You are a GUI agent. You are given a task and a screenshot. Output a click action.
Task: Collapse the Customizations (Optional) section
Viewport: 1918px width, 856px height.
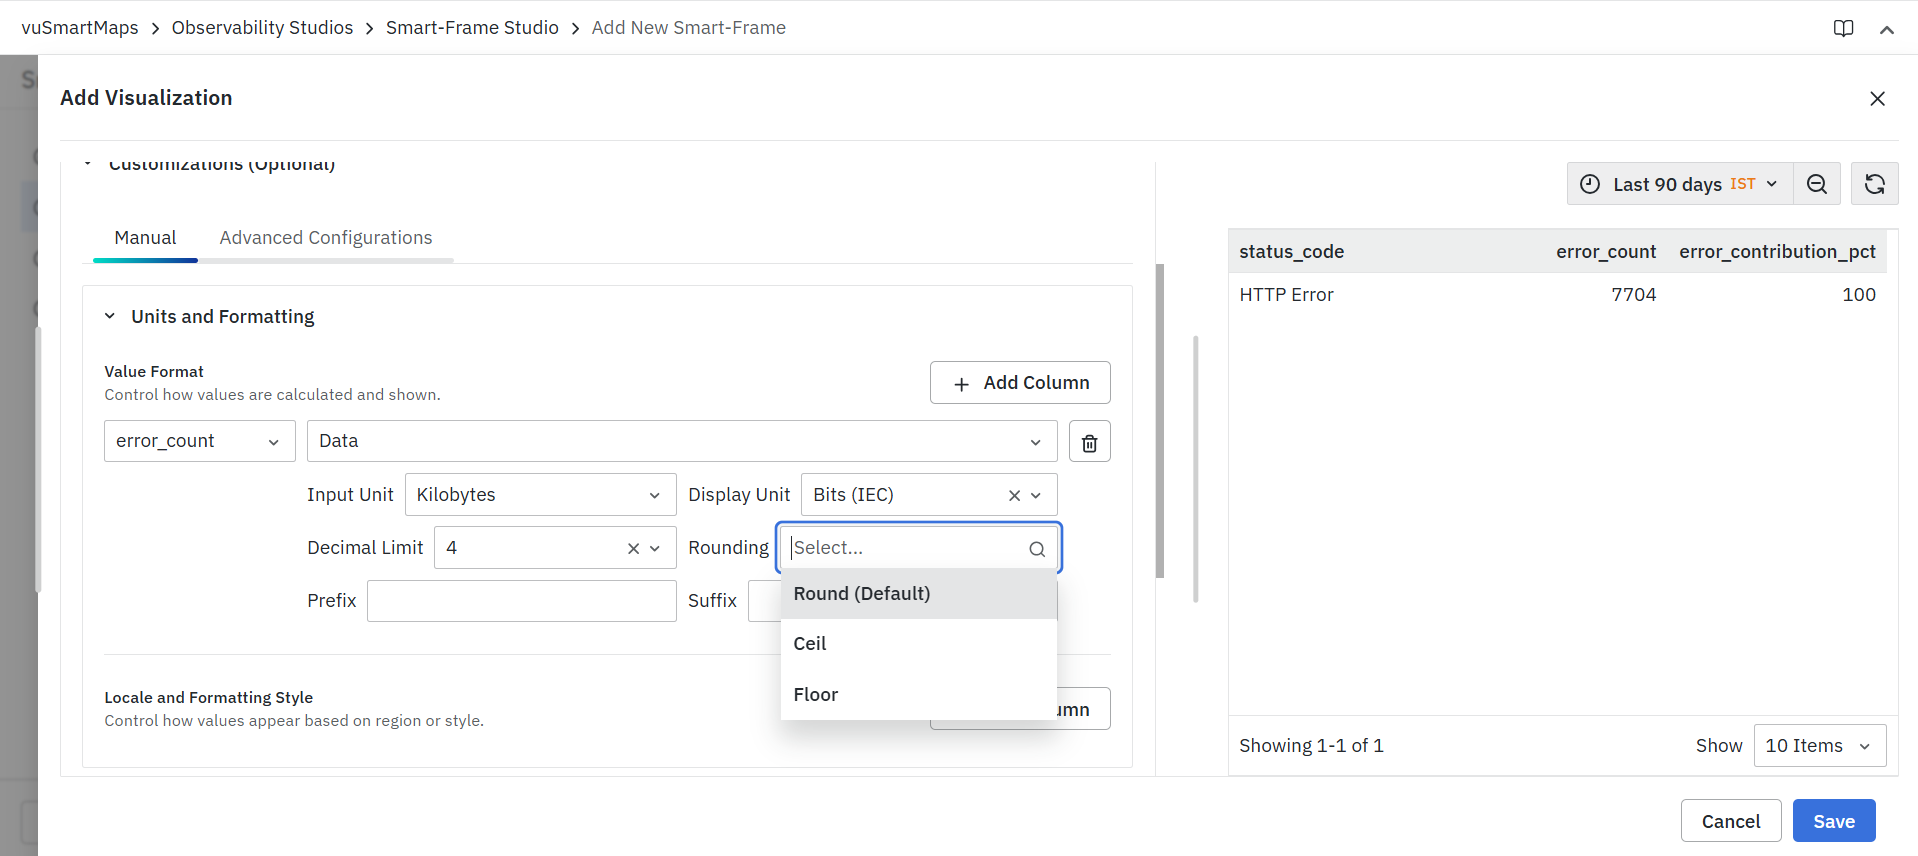[88, 163]
